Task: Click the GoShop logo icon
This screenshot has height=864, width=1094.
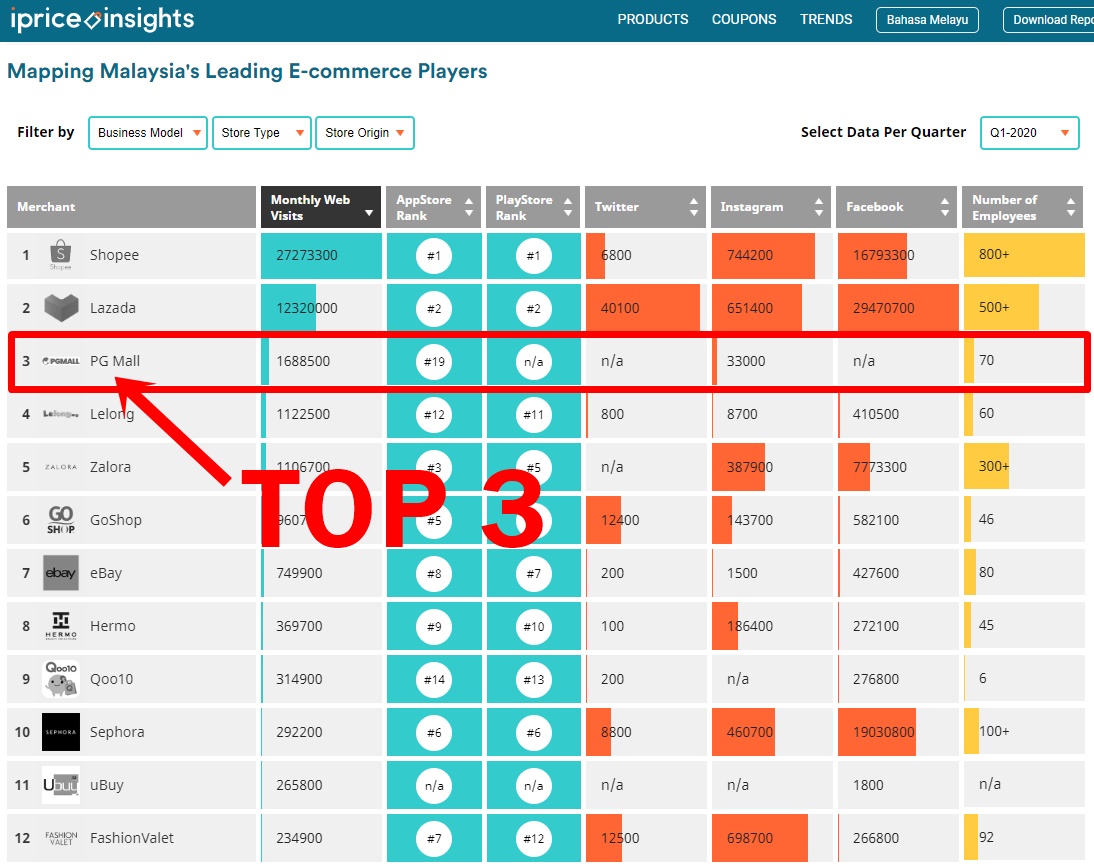Action: (61, 520)
